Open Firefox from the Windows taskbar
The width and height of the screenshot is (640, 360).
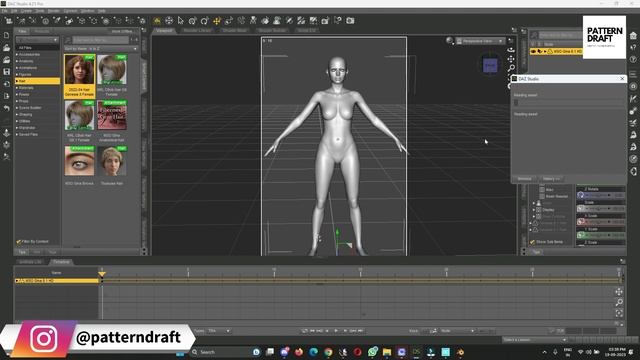click(x=299, y=352)
